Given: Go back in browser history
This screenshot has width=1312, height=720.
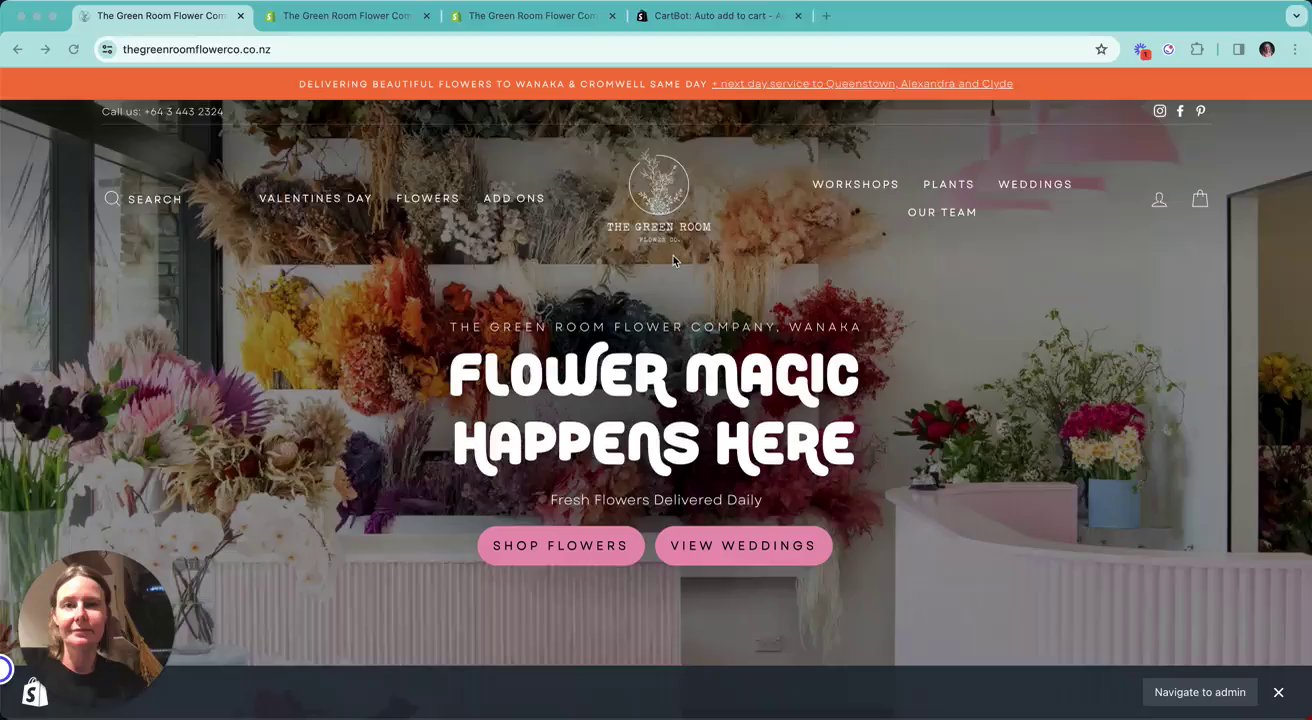Looking at the screenshot, I should tap(17, 49).
